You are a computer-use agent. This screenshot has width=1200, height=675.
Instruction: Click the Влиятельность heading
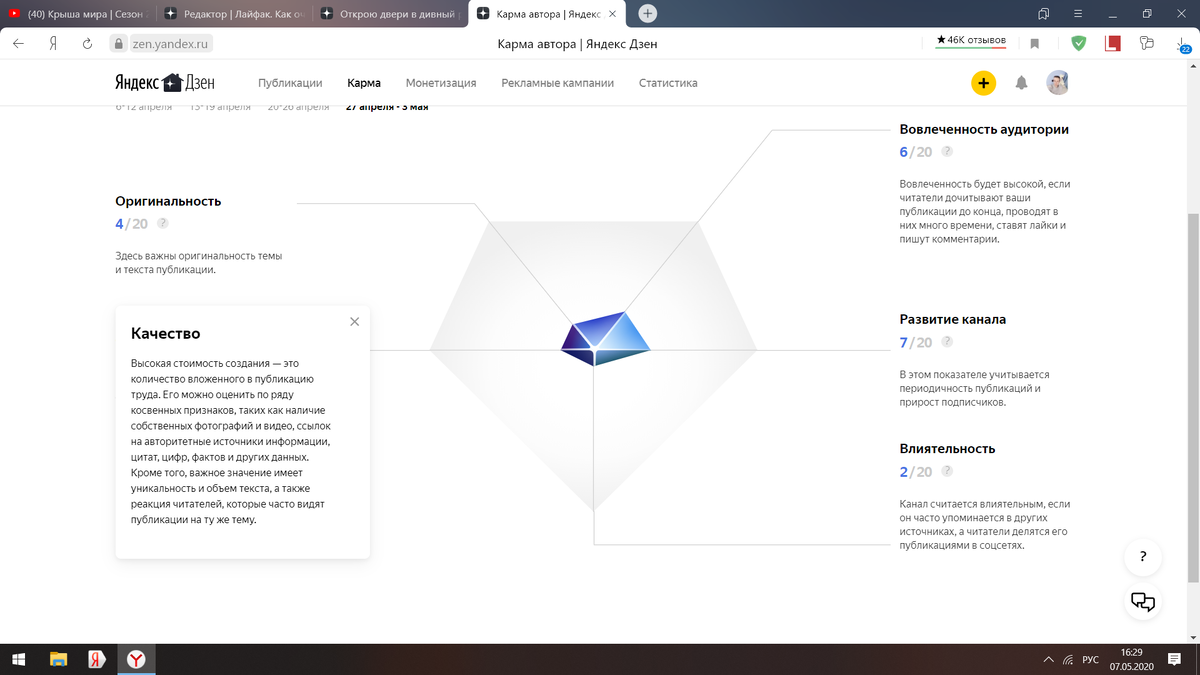pyautogui.click(x=947, y=448)
